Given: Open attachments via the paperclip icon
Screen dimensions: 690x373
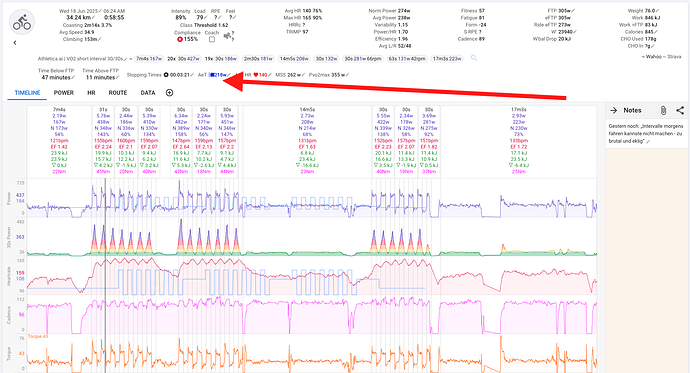Looking at the screenshot, I should pos(663,110).
